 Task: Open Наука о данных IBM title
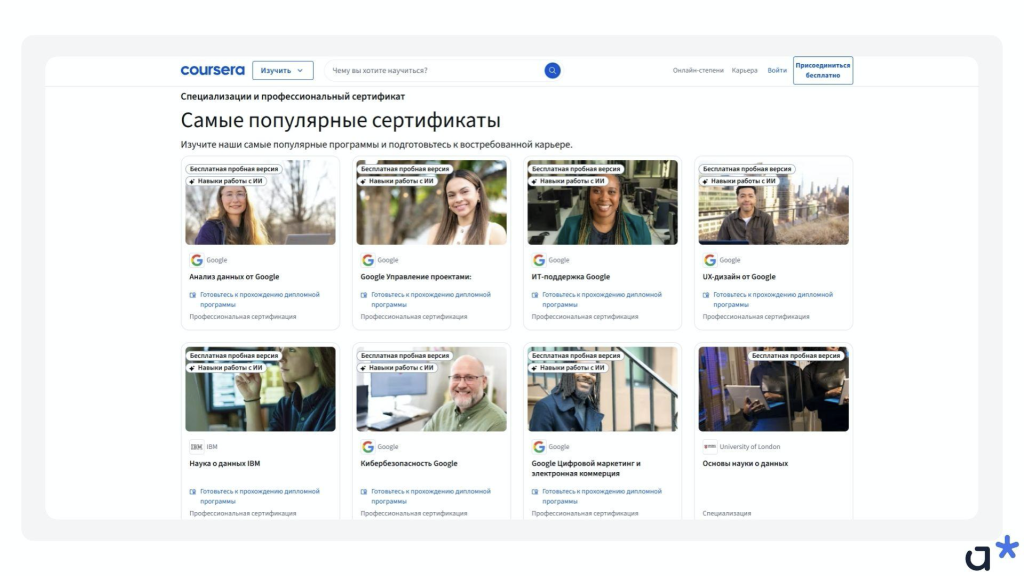[x=225, y=464]
